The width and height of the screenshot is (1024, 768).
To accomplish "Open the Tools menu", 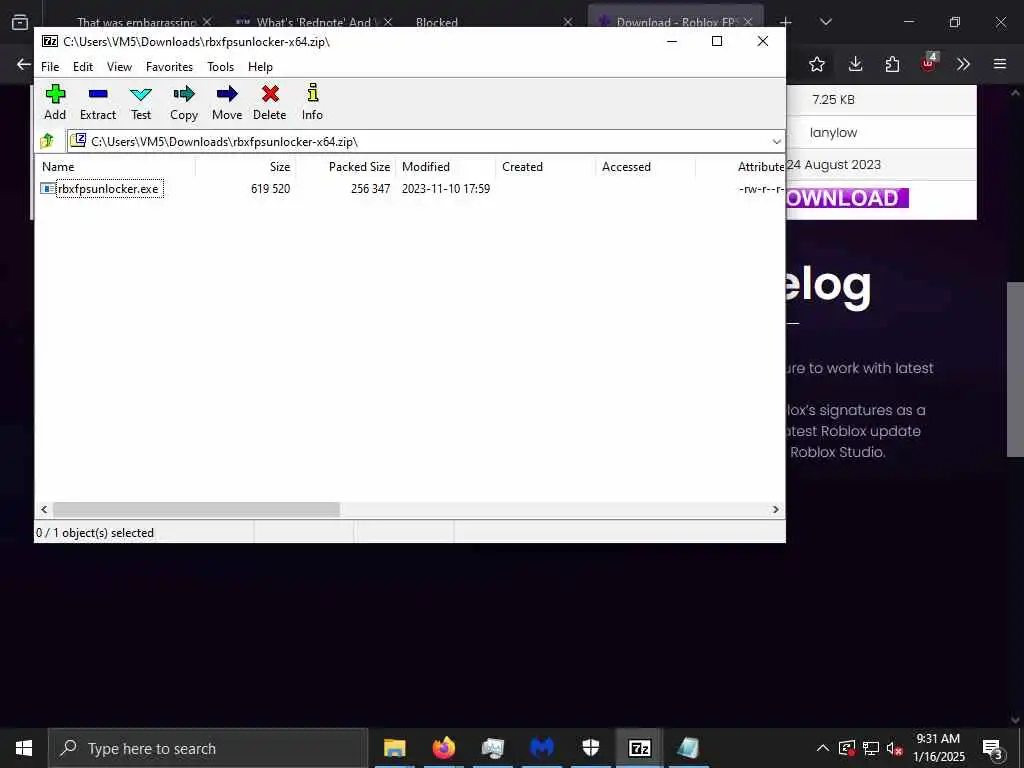I will tap(220, 67).
